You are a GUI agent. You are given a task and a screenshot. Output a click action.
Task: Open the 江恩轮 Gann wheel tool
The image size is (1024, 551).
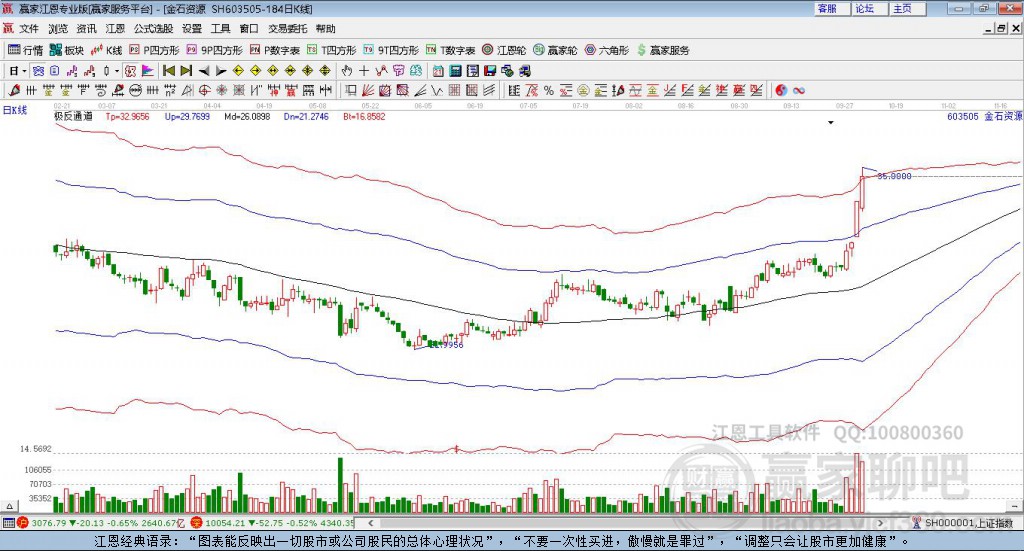504,50
